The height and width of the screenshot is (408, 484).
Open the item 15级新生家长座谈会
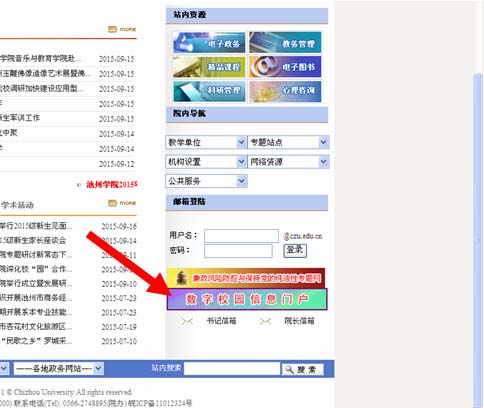click(33, 240)
